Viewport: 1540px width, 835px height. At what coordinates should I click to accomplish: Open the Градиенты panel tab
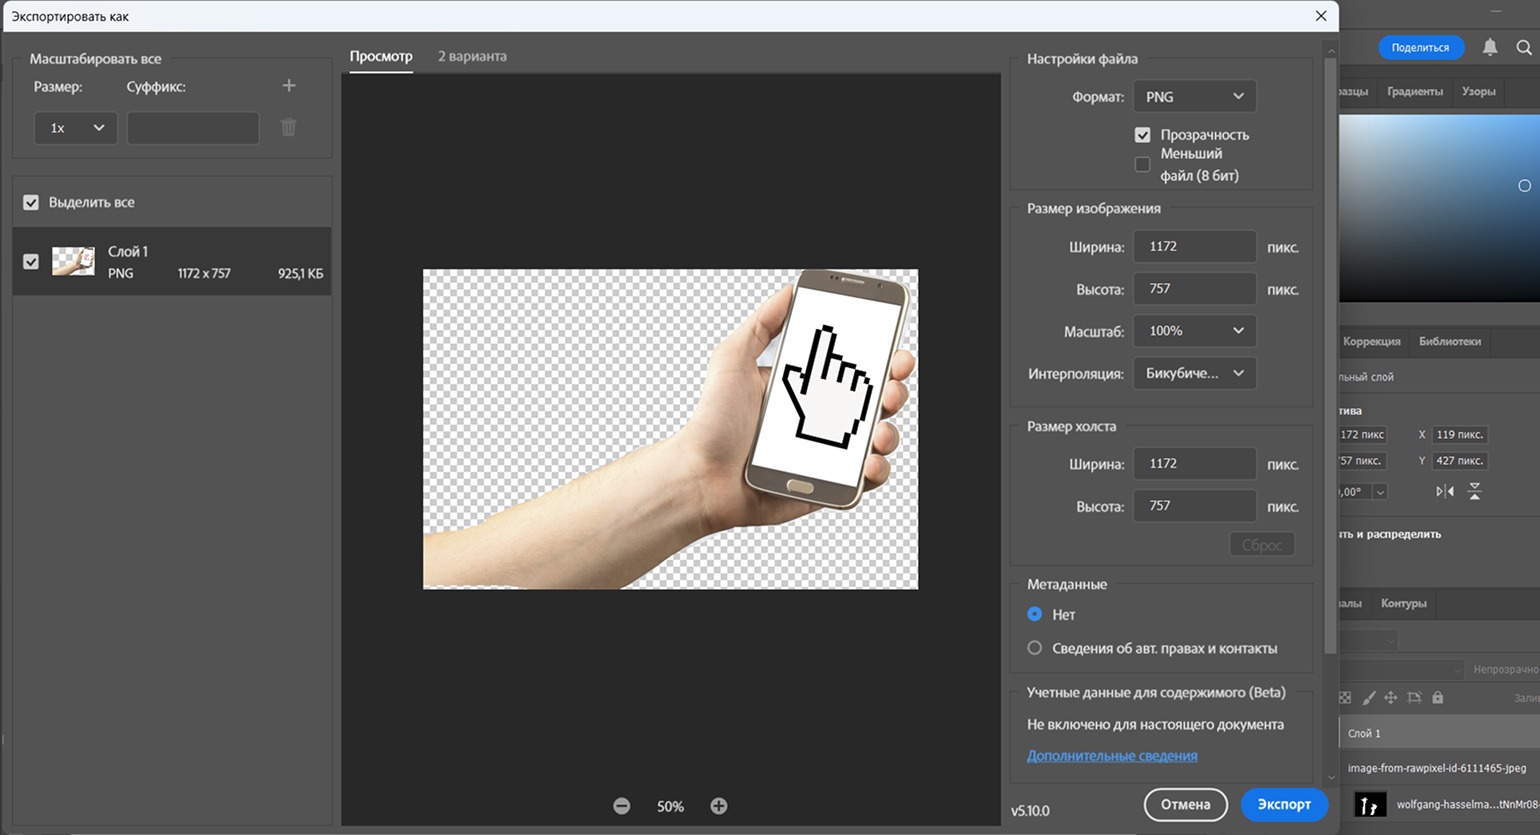coord(1415,91)
